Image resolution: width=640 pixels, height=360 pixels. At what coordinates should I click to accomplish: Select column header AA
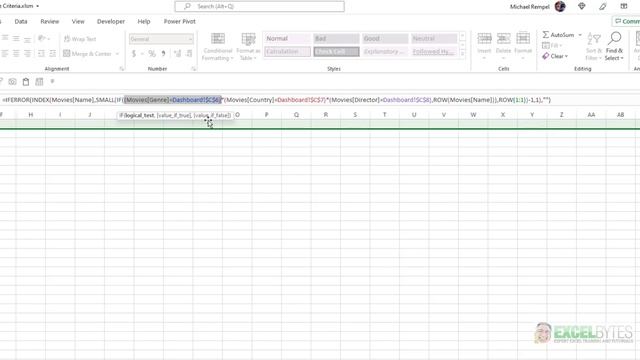point(591,115)
